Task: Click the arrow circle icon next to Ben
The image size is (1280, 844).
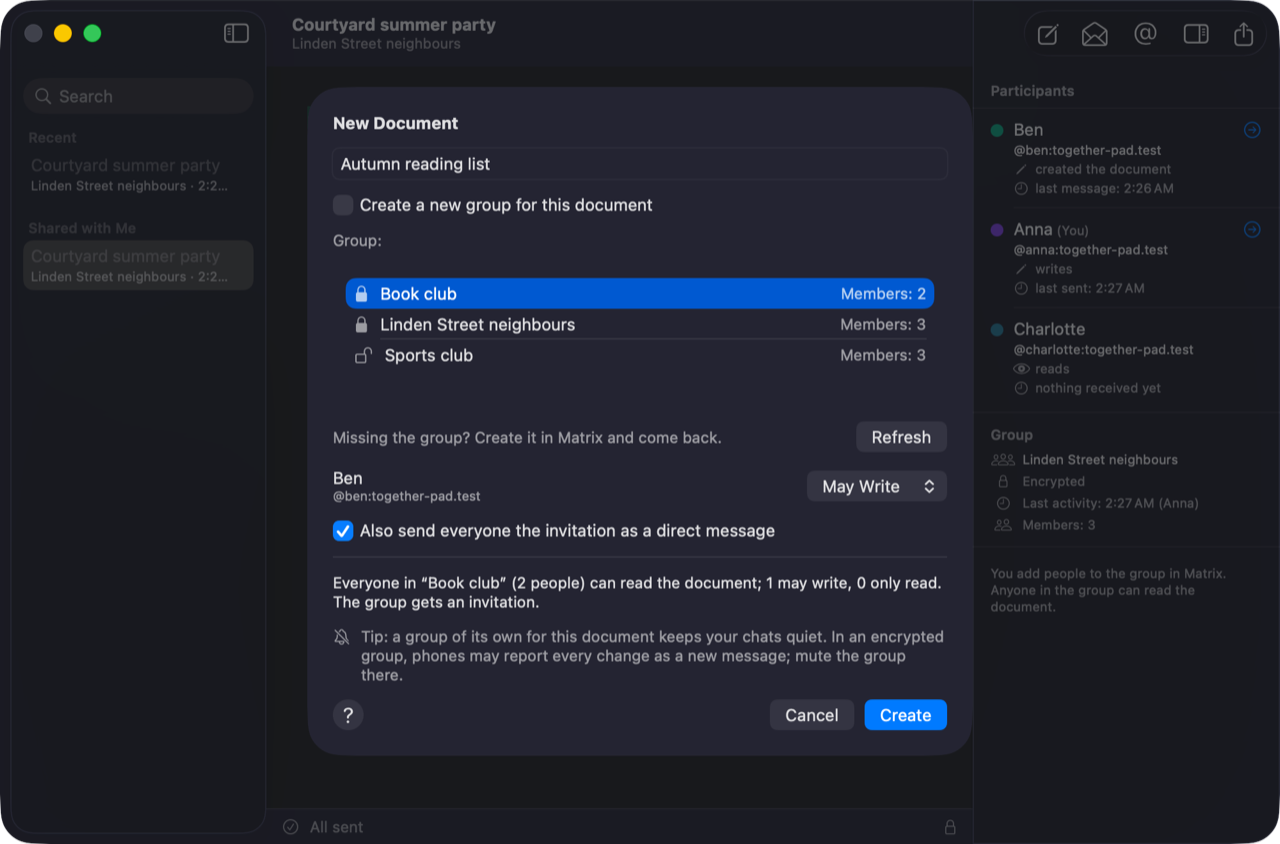Action: tap(1252, 130)
